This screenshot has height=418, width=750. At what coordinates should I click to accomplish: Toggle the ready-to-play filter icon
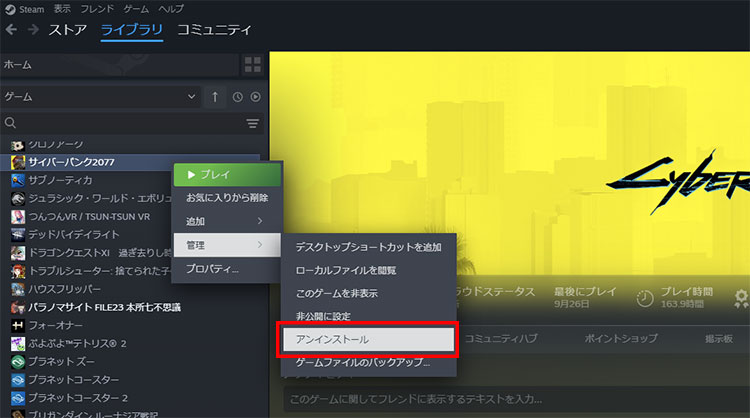click(255, 97)
